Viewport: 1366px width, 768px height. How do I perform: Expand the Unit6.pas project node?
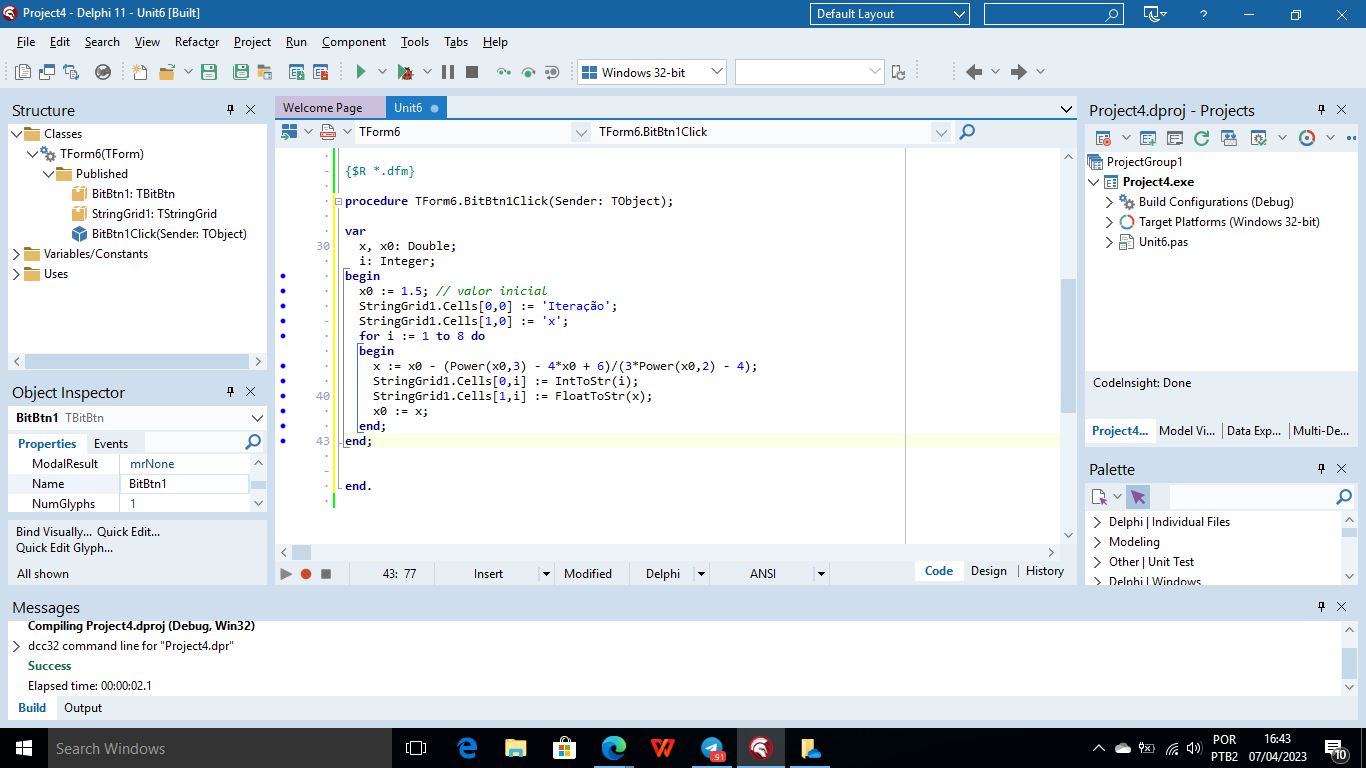click(x=1110, y=242)
